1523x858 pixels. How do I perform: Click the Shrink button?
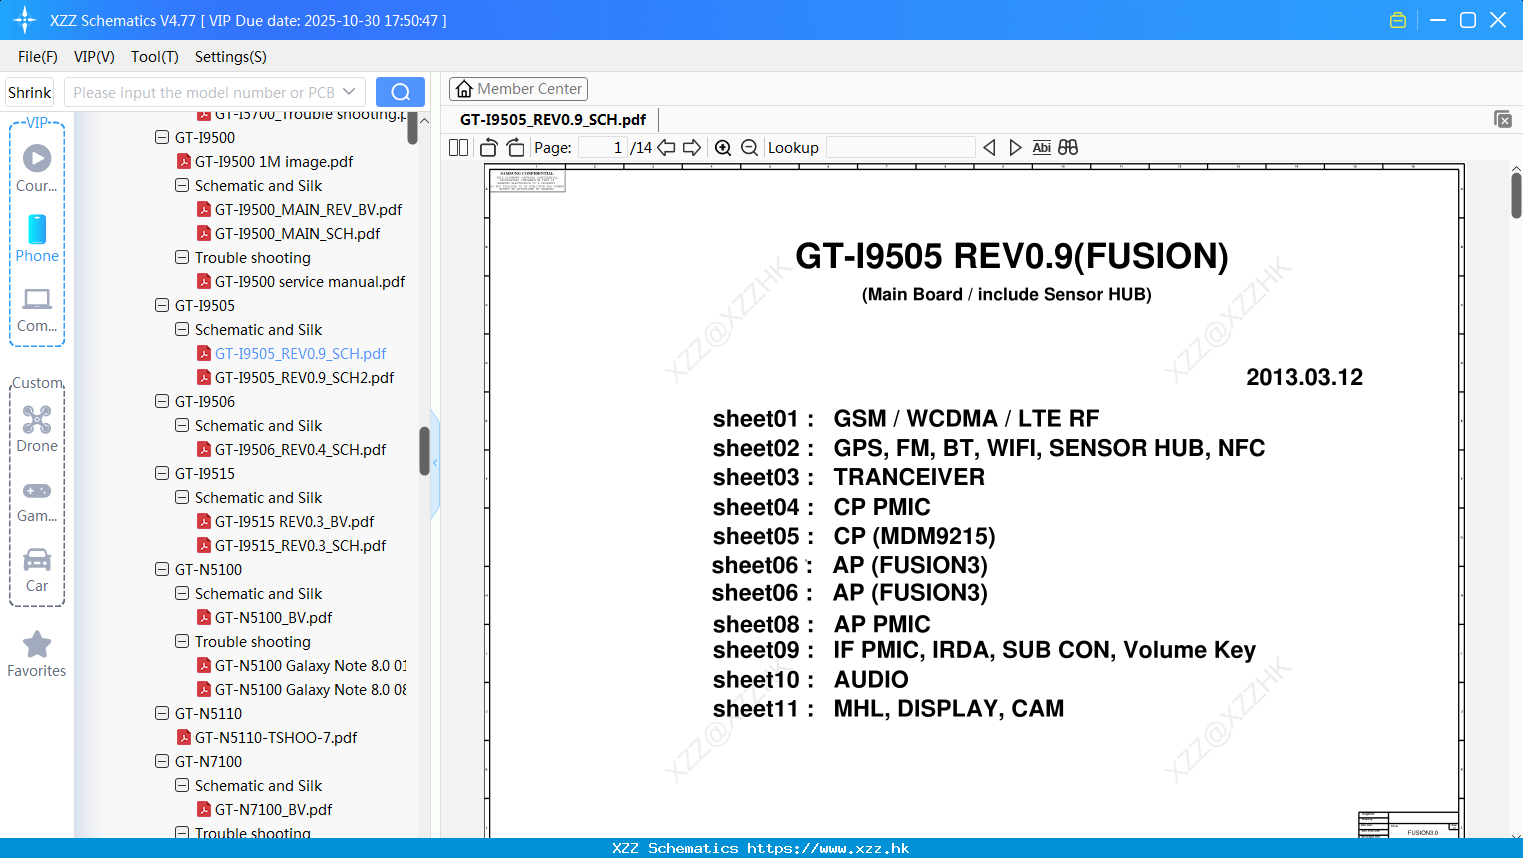pos(30,92)
